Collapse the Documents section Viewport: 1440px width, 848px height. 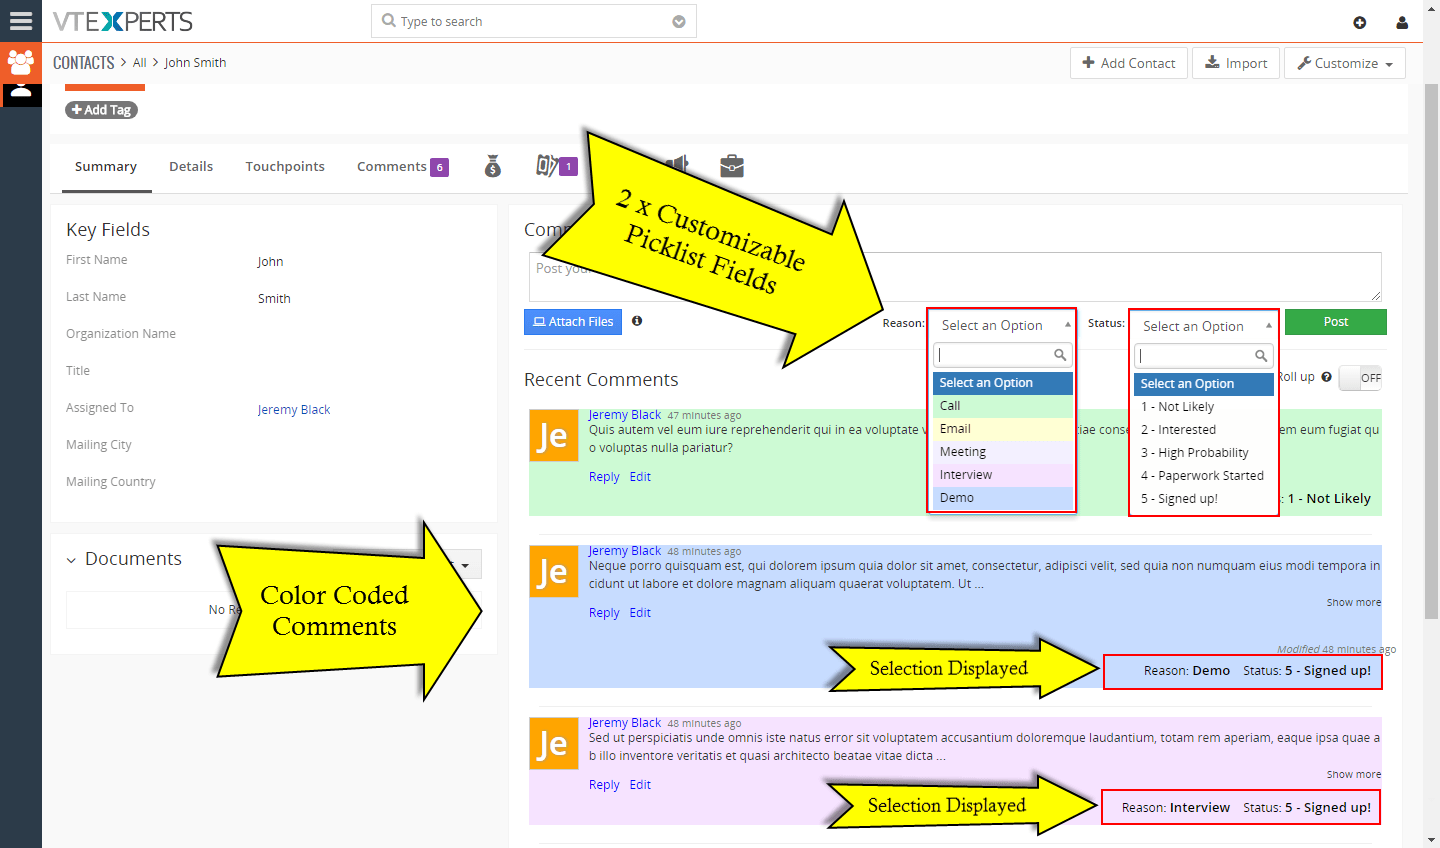(x=71, y=560)
